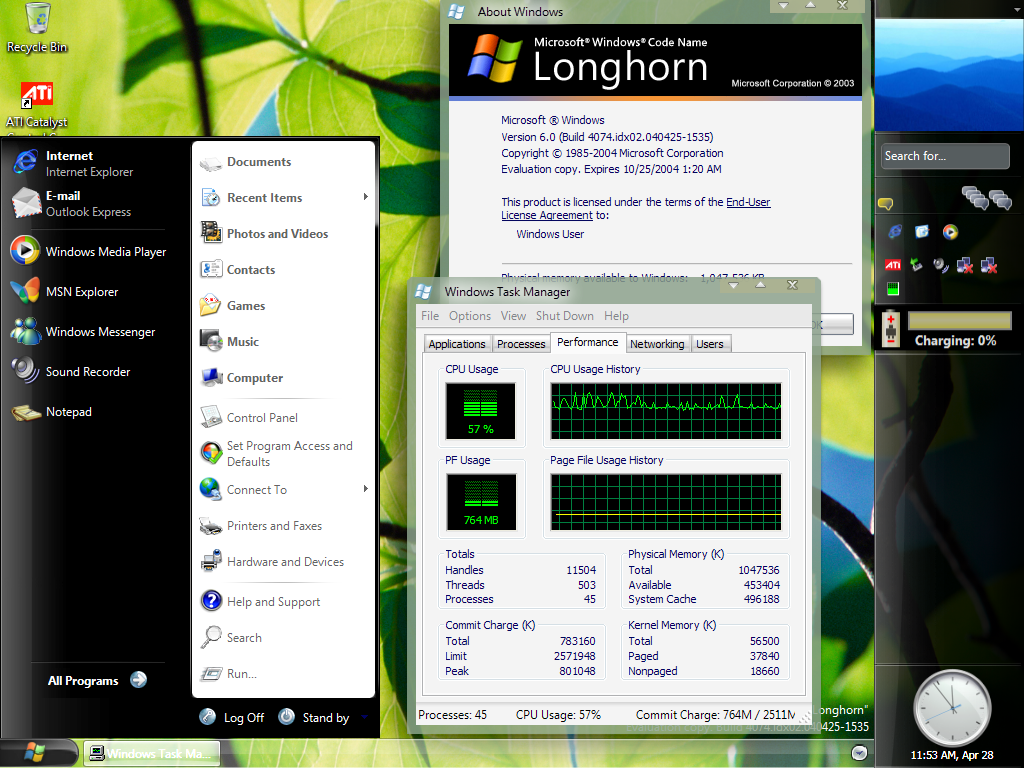Screen dimensions: 1024x768
Task: Click sidebar Internet Explorer quick launch icon
Action: coord(895,231)
